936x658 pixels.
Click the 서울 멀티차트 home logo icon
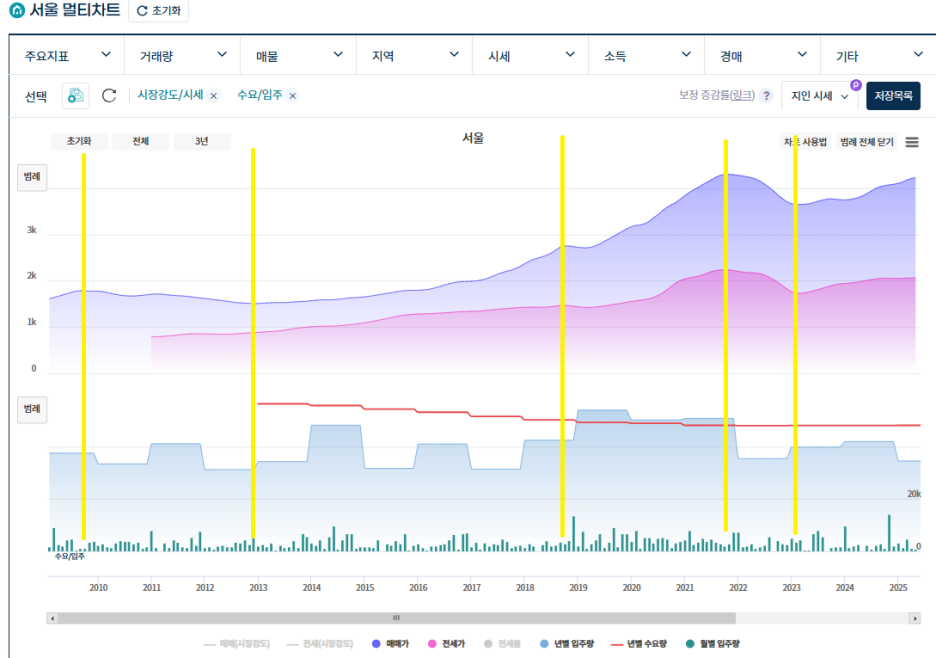pyautogui.click(x=17, y=10)
